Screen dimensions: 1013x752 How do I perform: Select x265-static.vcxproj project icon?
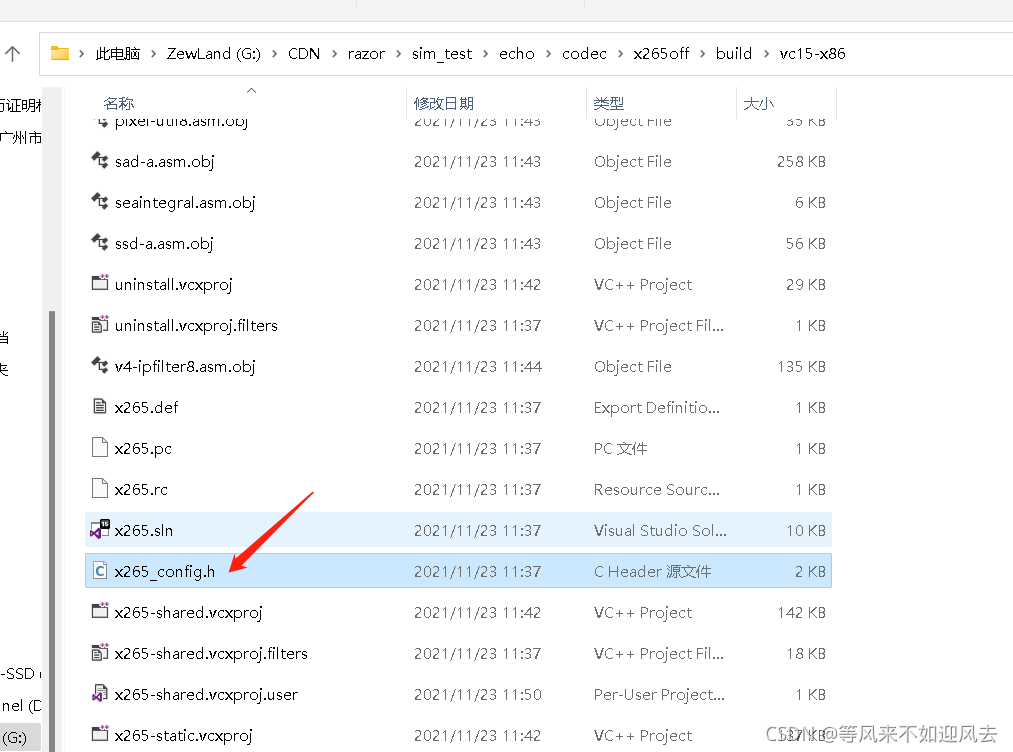[x=99, y=734]
